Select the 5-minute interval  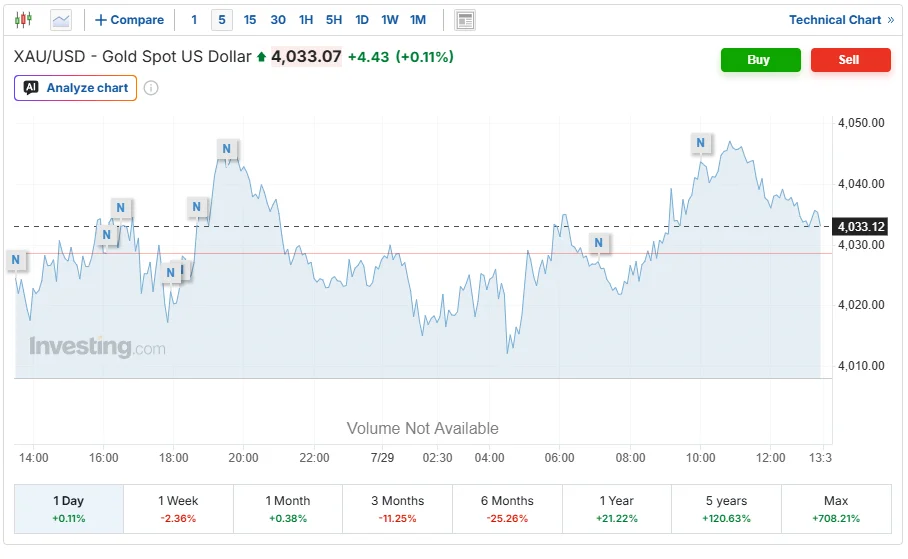coord(222,20)
